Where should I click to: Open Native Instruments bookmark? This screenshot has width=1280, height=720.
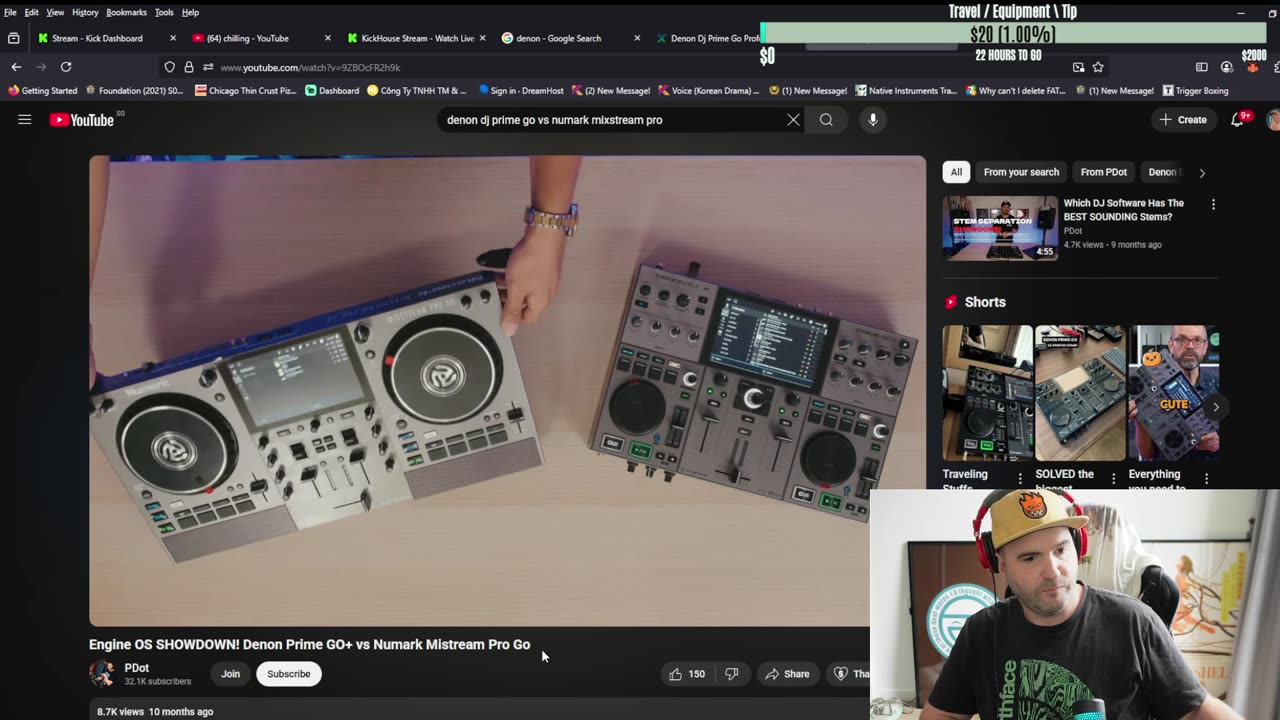906,91
